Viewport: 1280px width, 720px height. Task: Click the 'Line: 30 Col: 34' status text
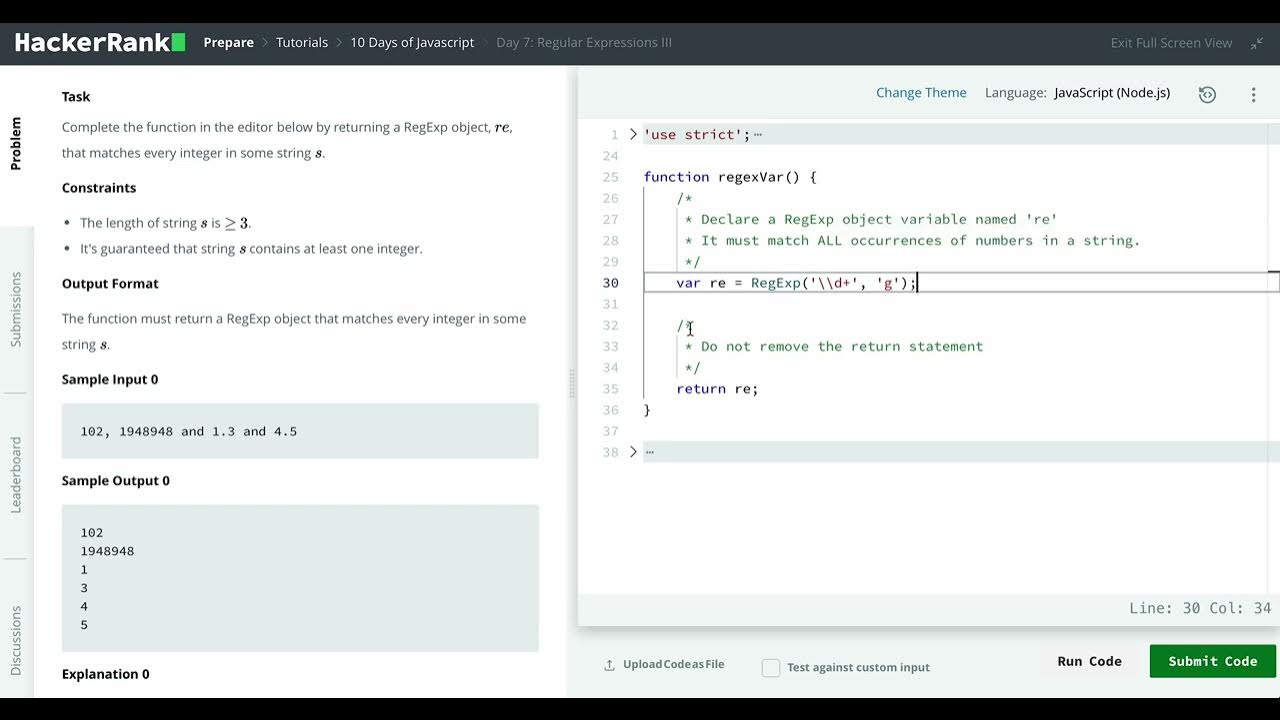1200,608
